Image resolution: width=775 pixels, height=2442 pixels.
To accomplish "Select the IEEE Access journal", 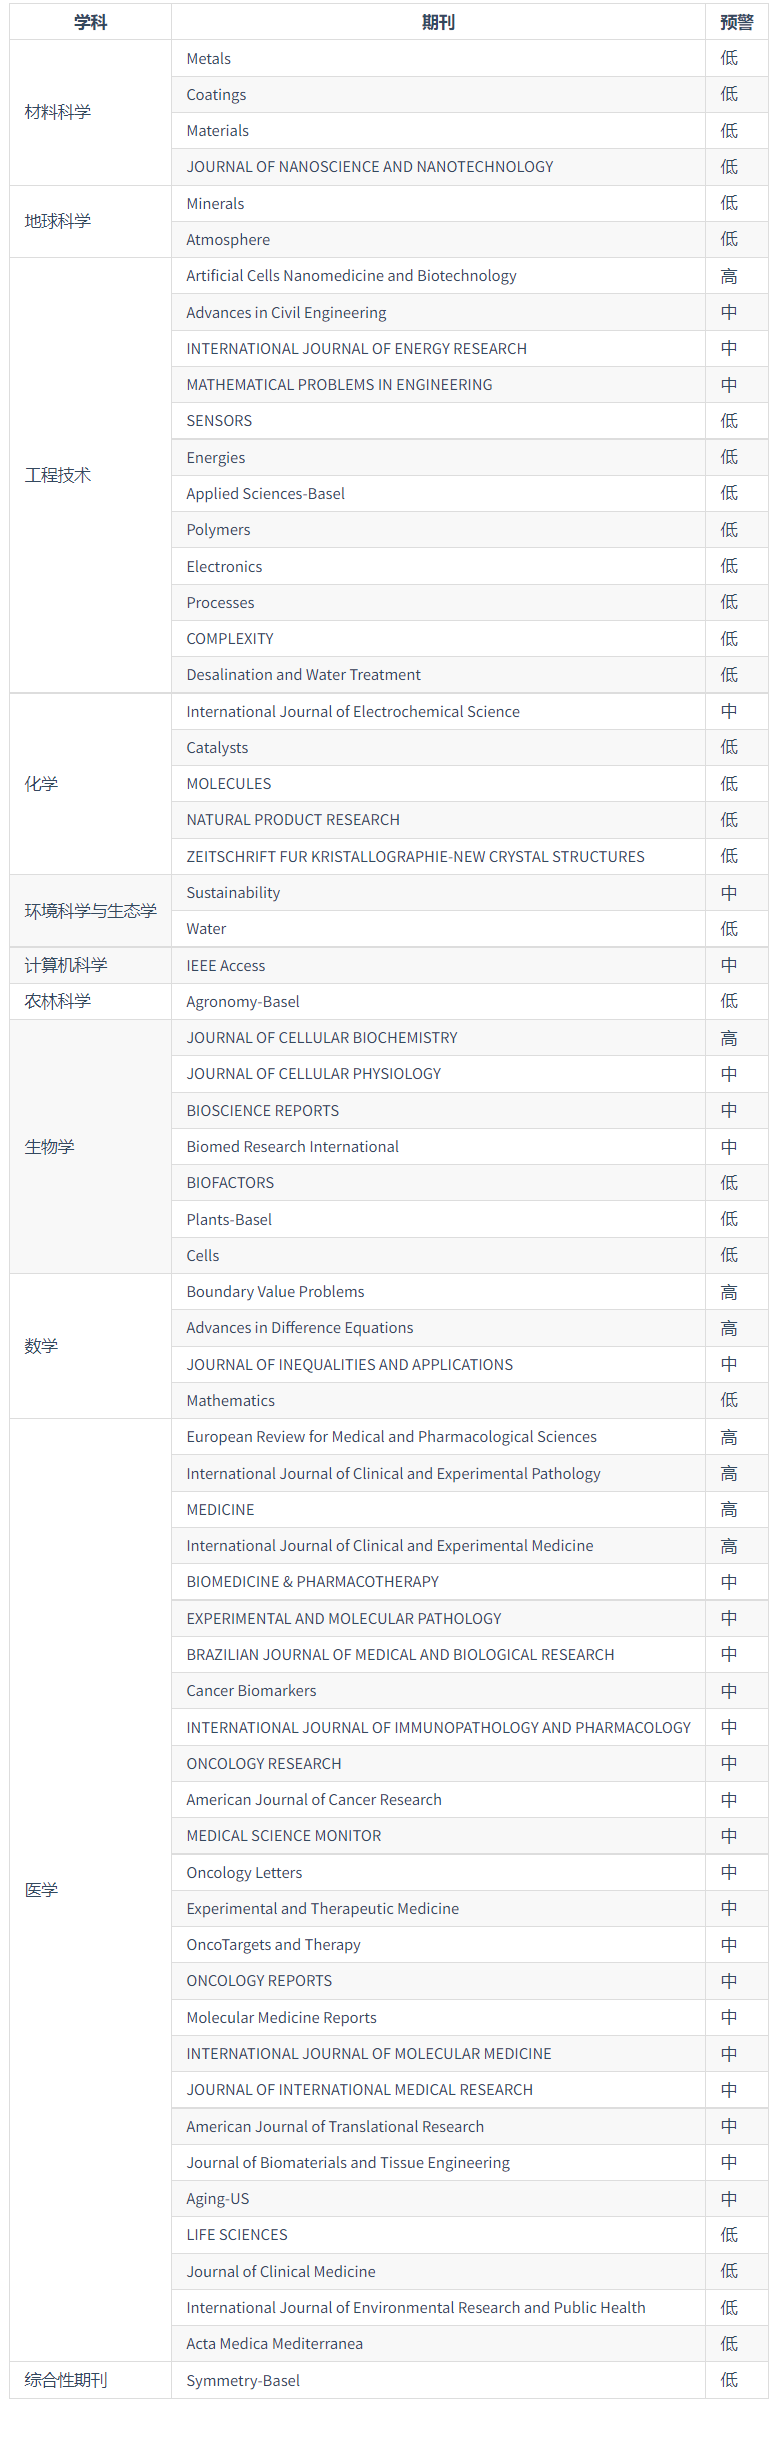I will (225, 966).
